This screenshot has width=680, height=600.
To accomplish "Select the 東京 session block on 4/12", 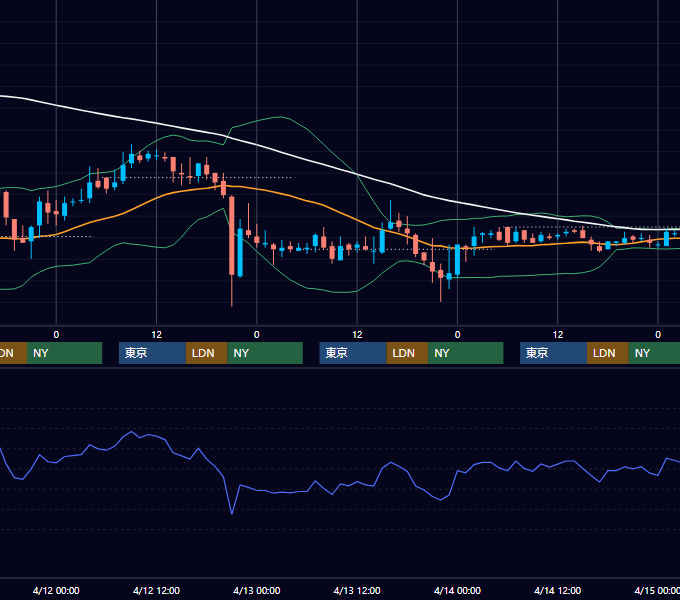I will pos(152,353).
